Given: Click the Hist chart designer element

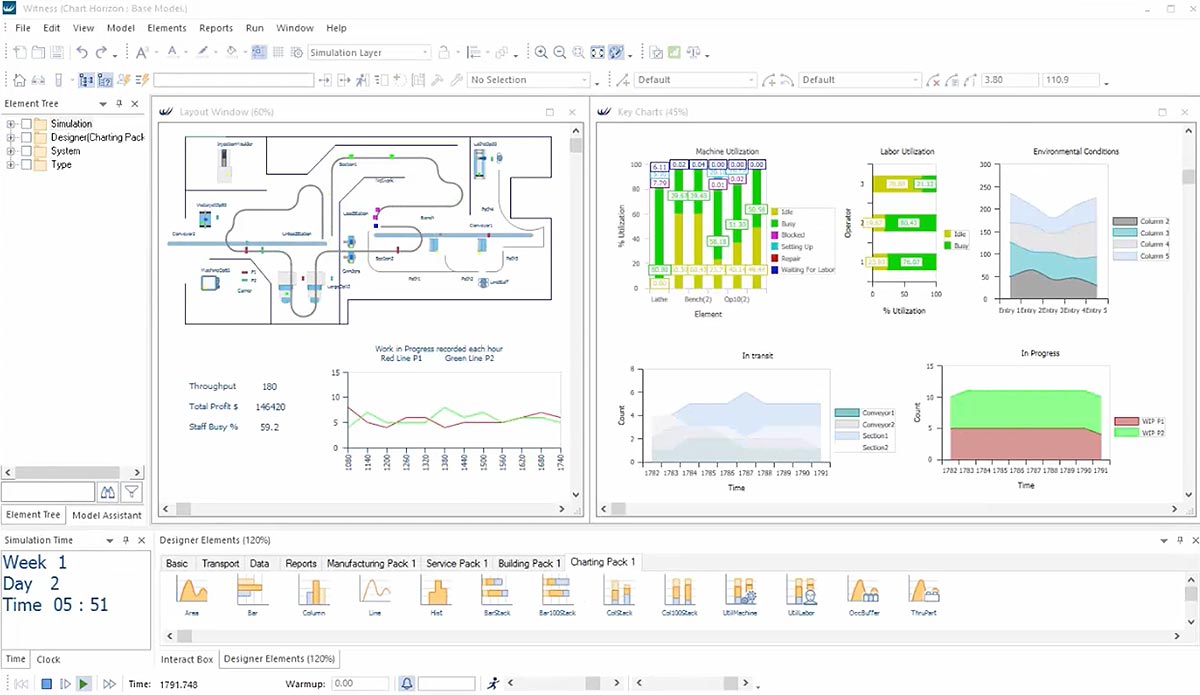Looking at the screenshot, I should 436,592.
